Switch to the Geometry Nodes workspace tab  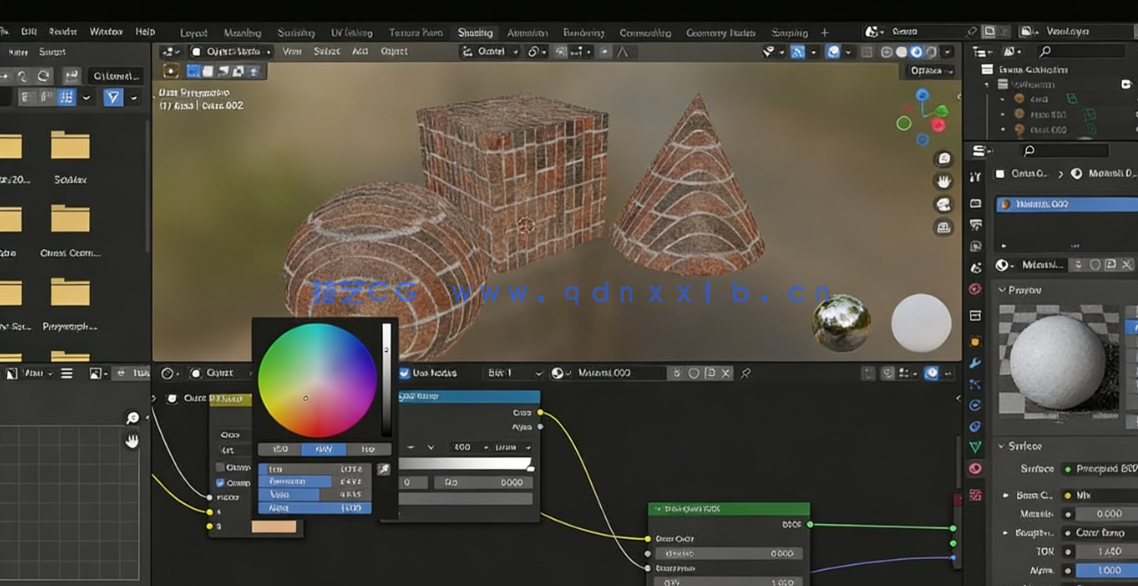point(718,31)
